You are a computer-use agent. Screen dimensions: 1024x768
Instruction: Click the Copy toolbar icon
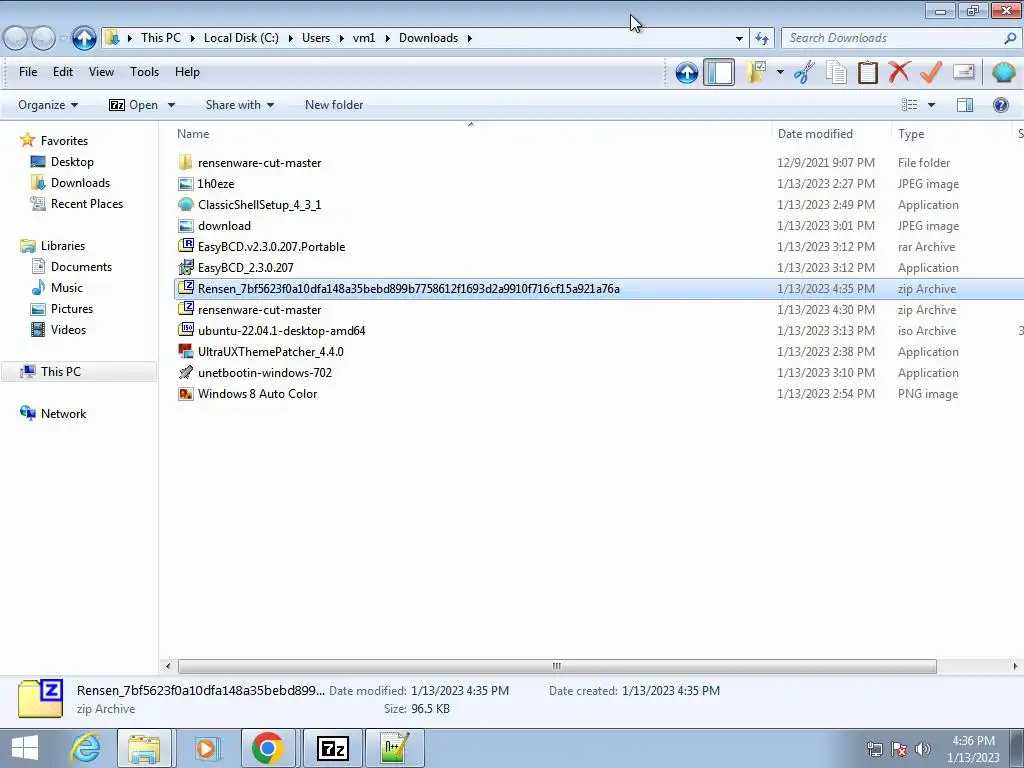coord(836,72)
